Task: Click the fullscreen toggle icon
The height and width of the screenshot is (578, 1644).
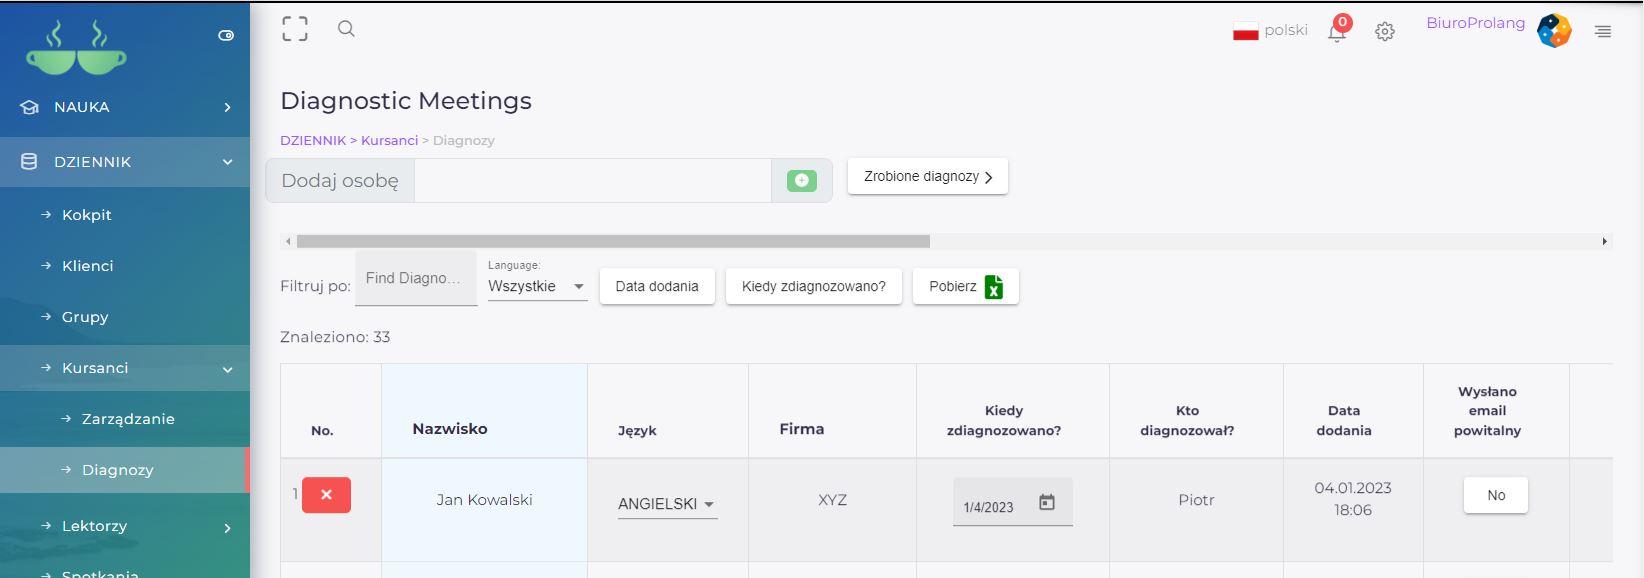Action: pos(295,29)
